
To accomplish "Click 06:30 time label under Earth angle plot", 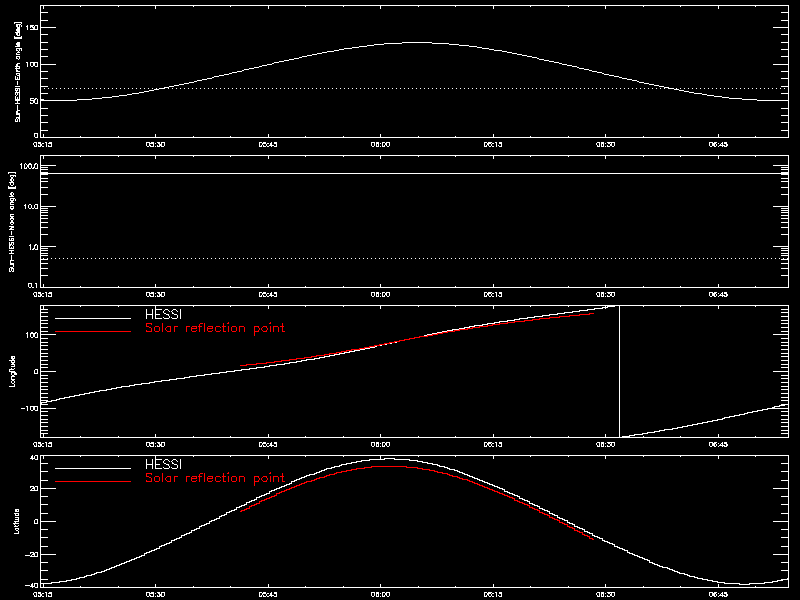I will click(605, 144).
